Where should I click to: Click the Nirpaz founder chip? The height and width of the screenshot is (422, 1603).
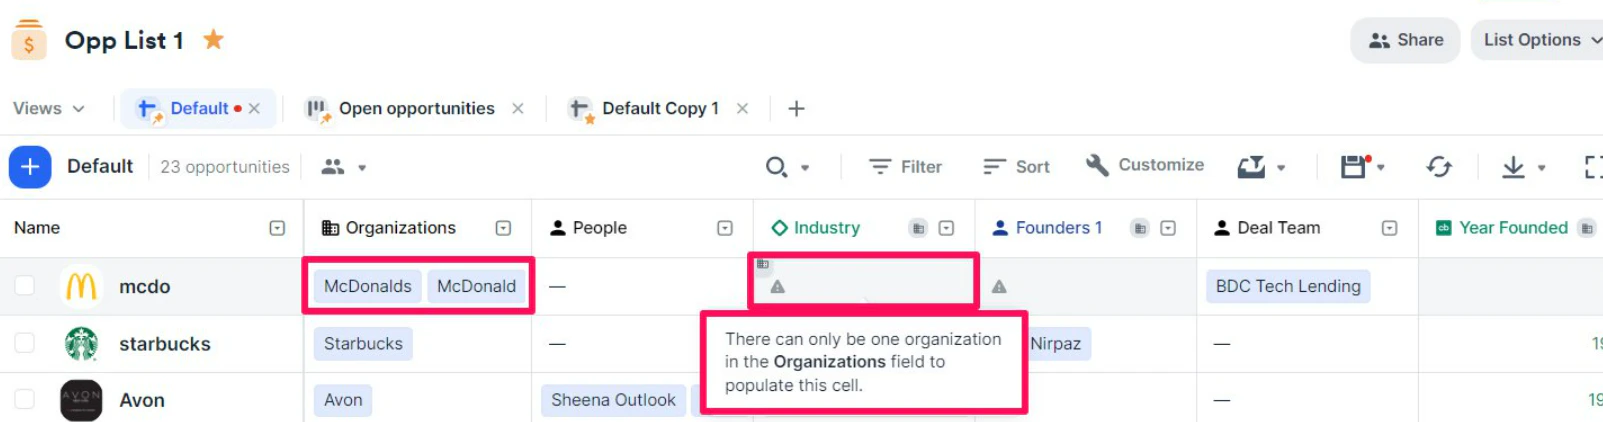(x=1056, y=344)
